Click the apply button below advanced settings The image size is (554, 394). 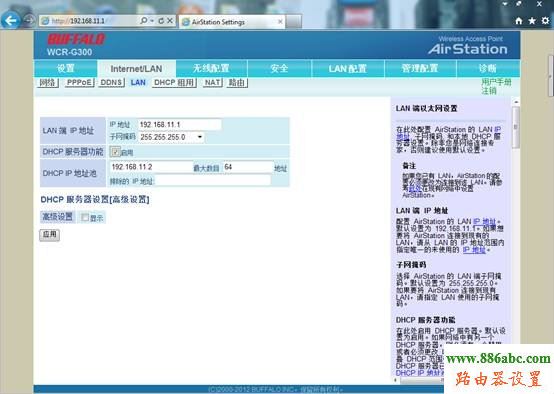(x=49, y=235)
